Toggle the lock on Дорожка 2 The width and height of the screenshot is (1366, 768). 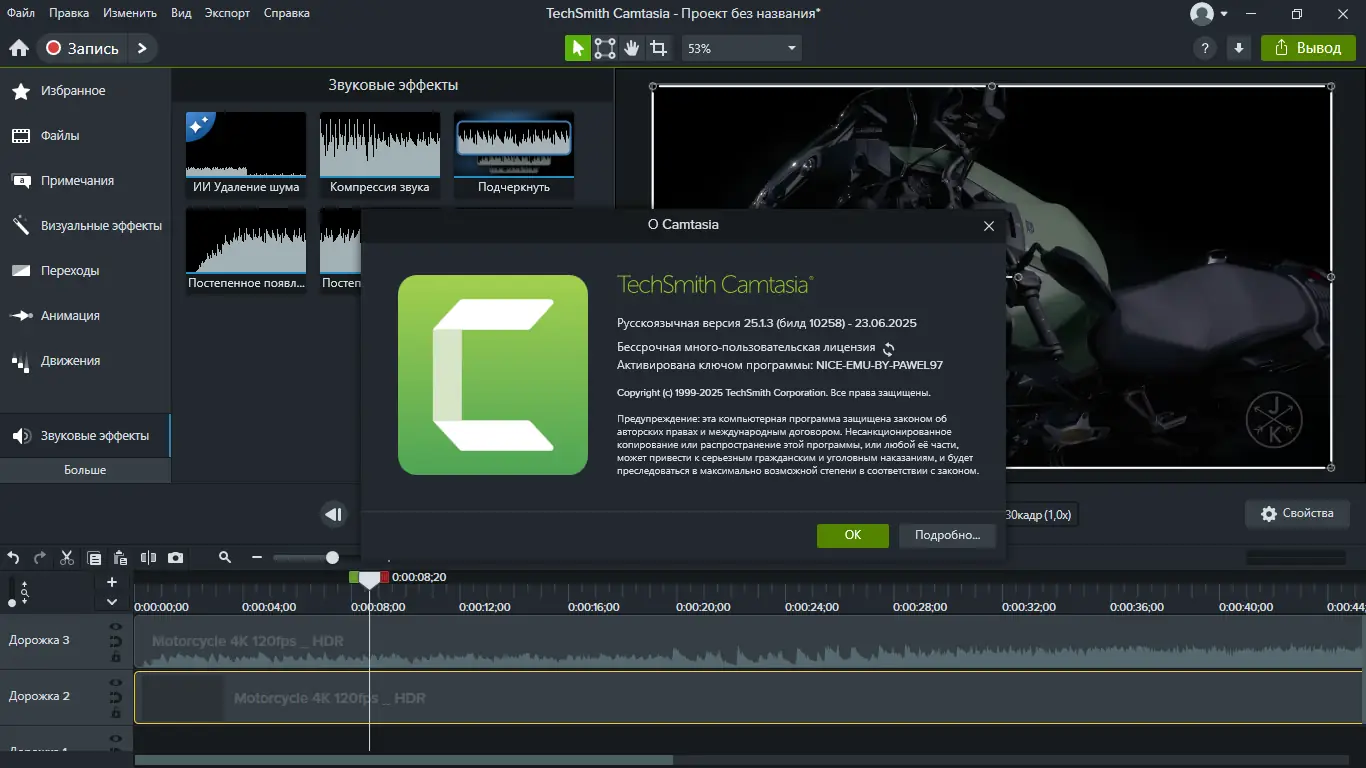click(x=115, y=713)
